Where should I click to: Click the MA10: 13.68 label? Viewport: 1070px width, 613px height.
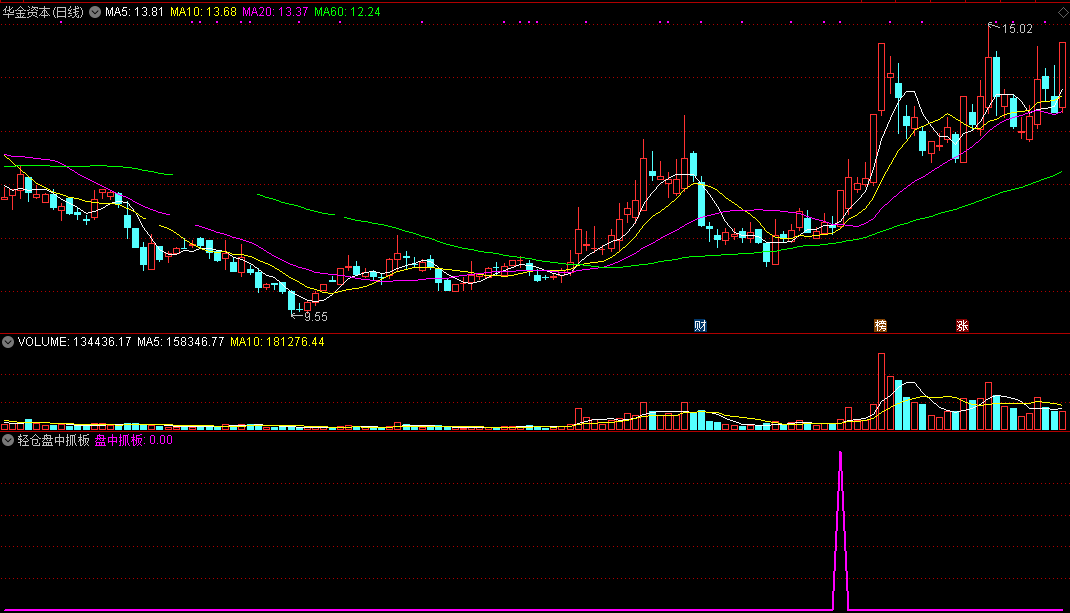(x=203, y=12)
